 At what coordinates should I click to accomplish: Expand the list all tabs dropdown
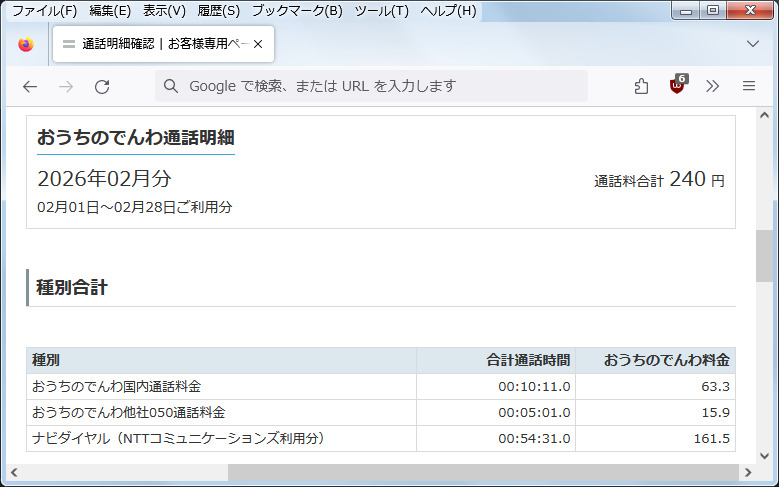(x=753, y=44)
